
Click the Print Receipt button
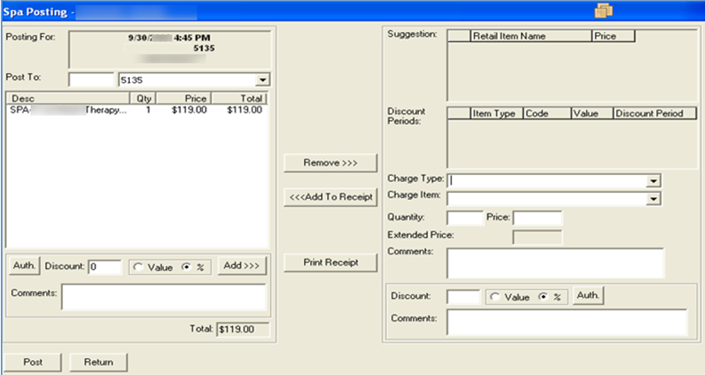(x=330, y=263)
